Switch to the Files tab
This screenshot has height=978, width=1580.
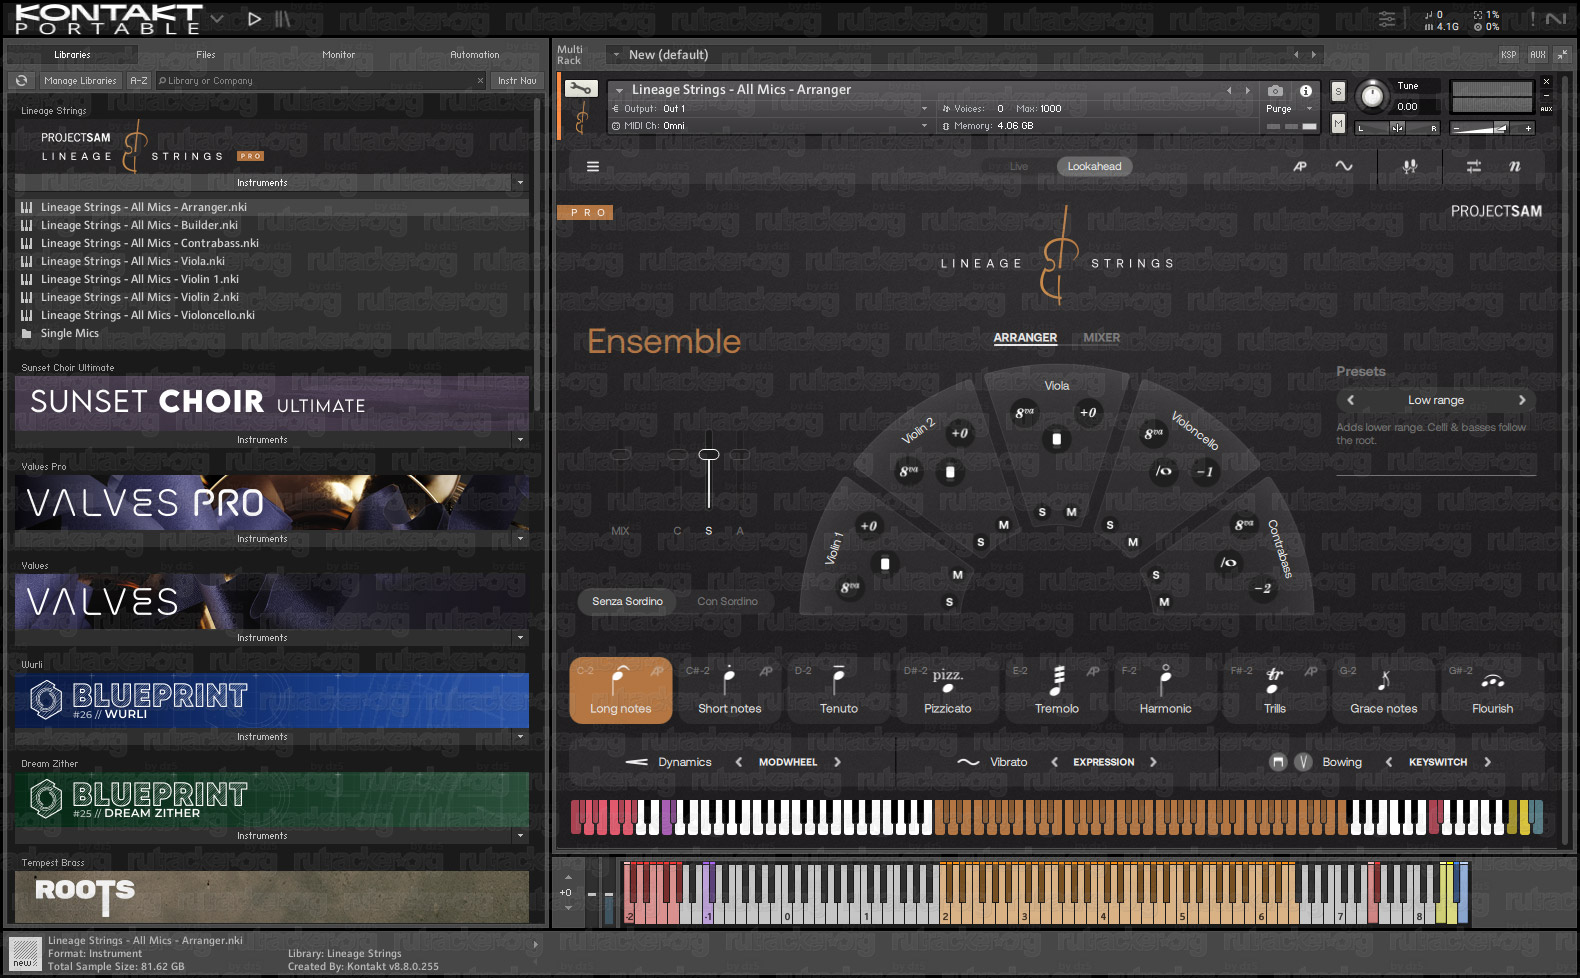coord(206,55)
